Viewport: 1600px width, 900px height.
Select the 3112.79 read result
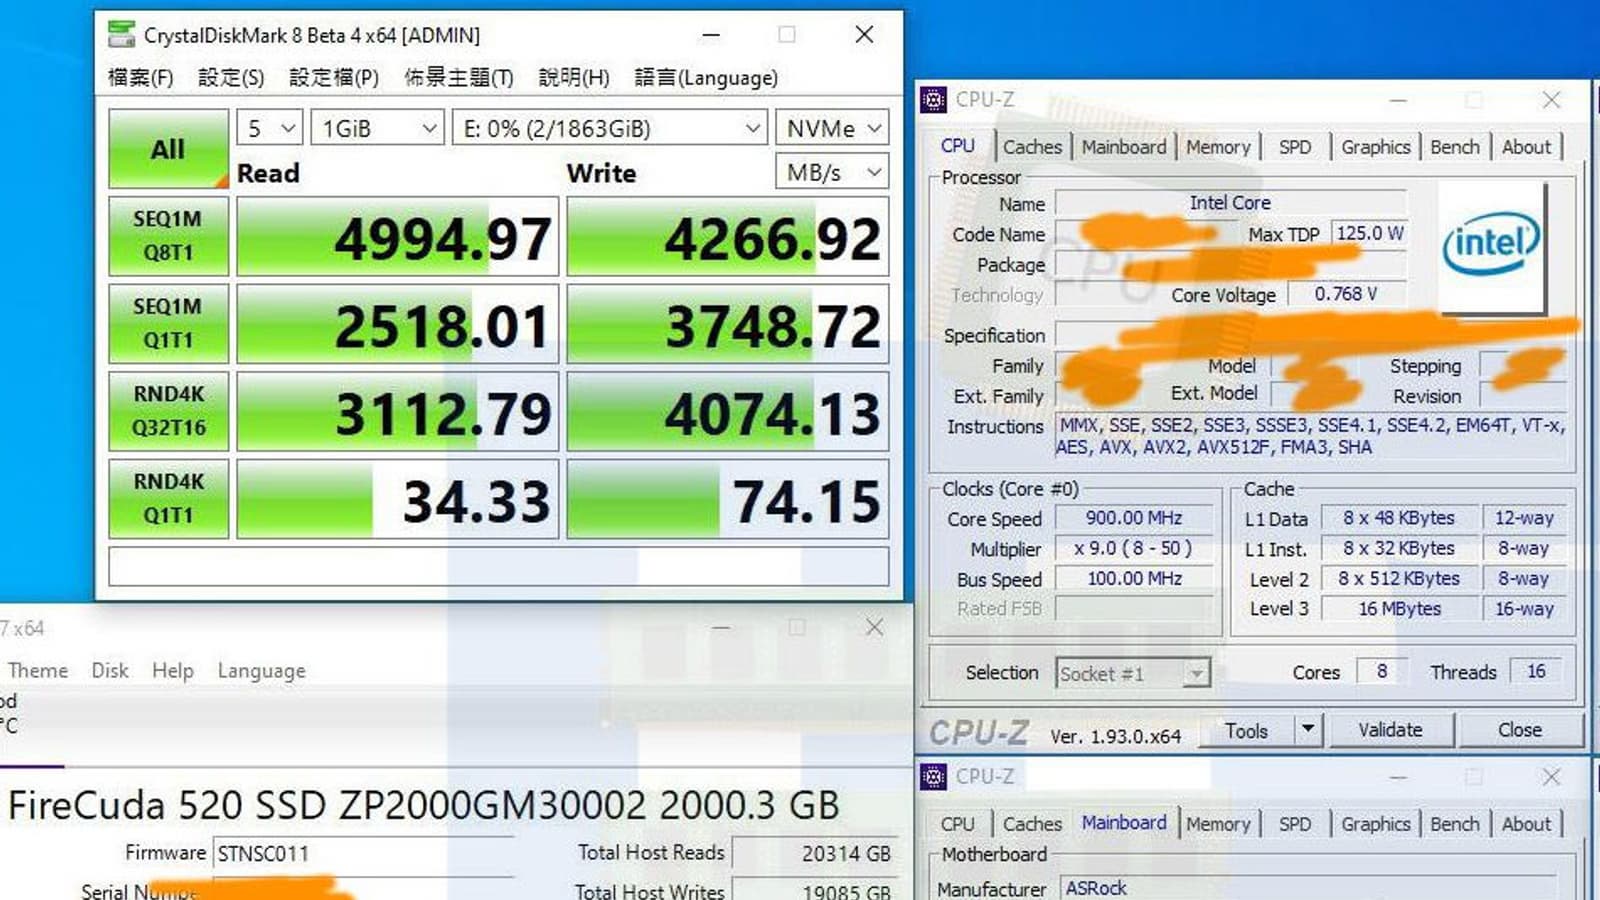coord(397,411)
